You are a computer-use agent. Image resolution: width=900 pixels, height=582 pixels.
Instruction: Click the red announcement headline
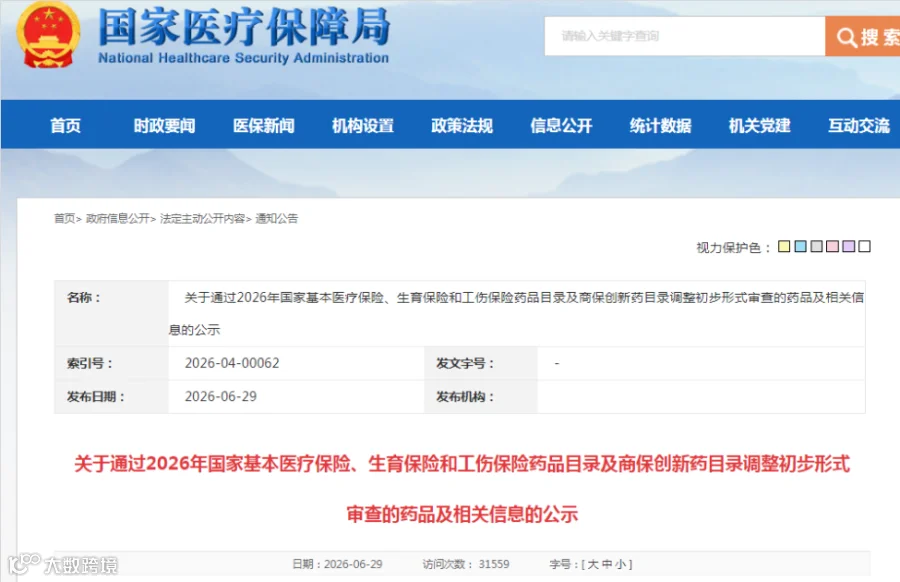pos(462,488)
